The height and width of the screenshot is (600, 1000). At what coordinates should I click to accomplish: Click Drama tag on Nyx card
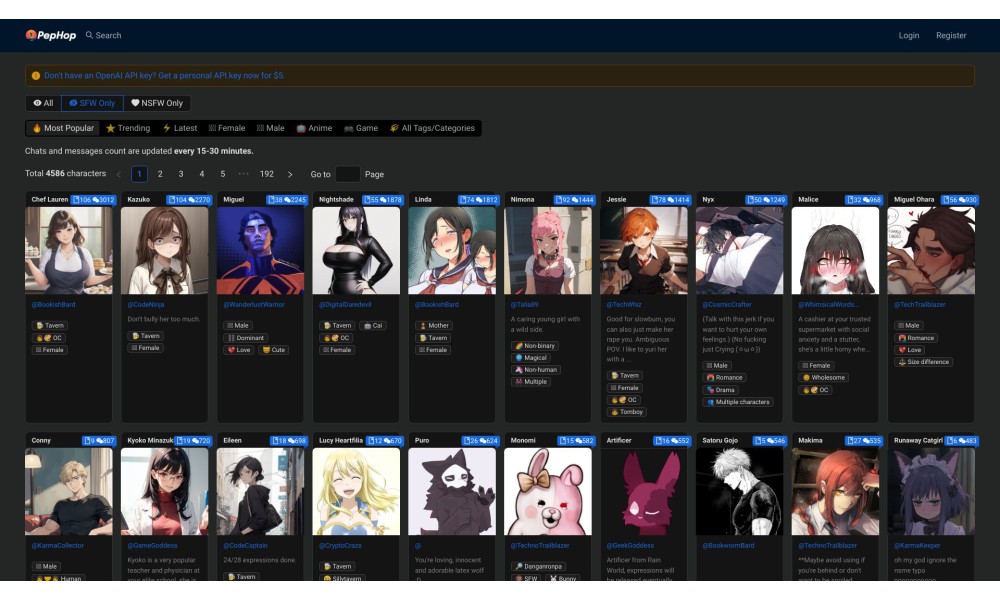pyautogui.click(x=721, y=390)
